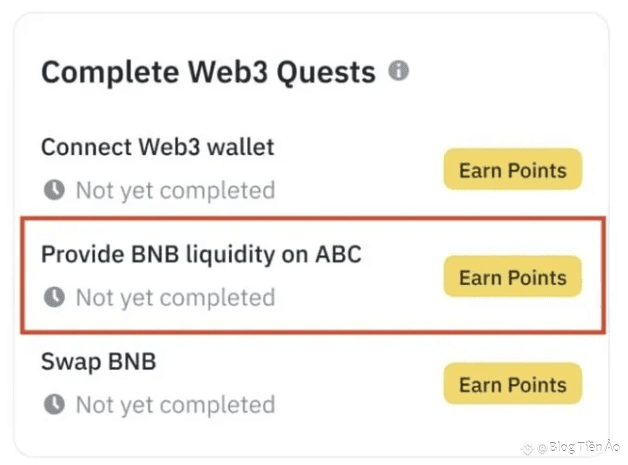Open the Provide BNB liquidity on ABC title
Viewport: 628px width, 465px height.
point(201,255)
